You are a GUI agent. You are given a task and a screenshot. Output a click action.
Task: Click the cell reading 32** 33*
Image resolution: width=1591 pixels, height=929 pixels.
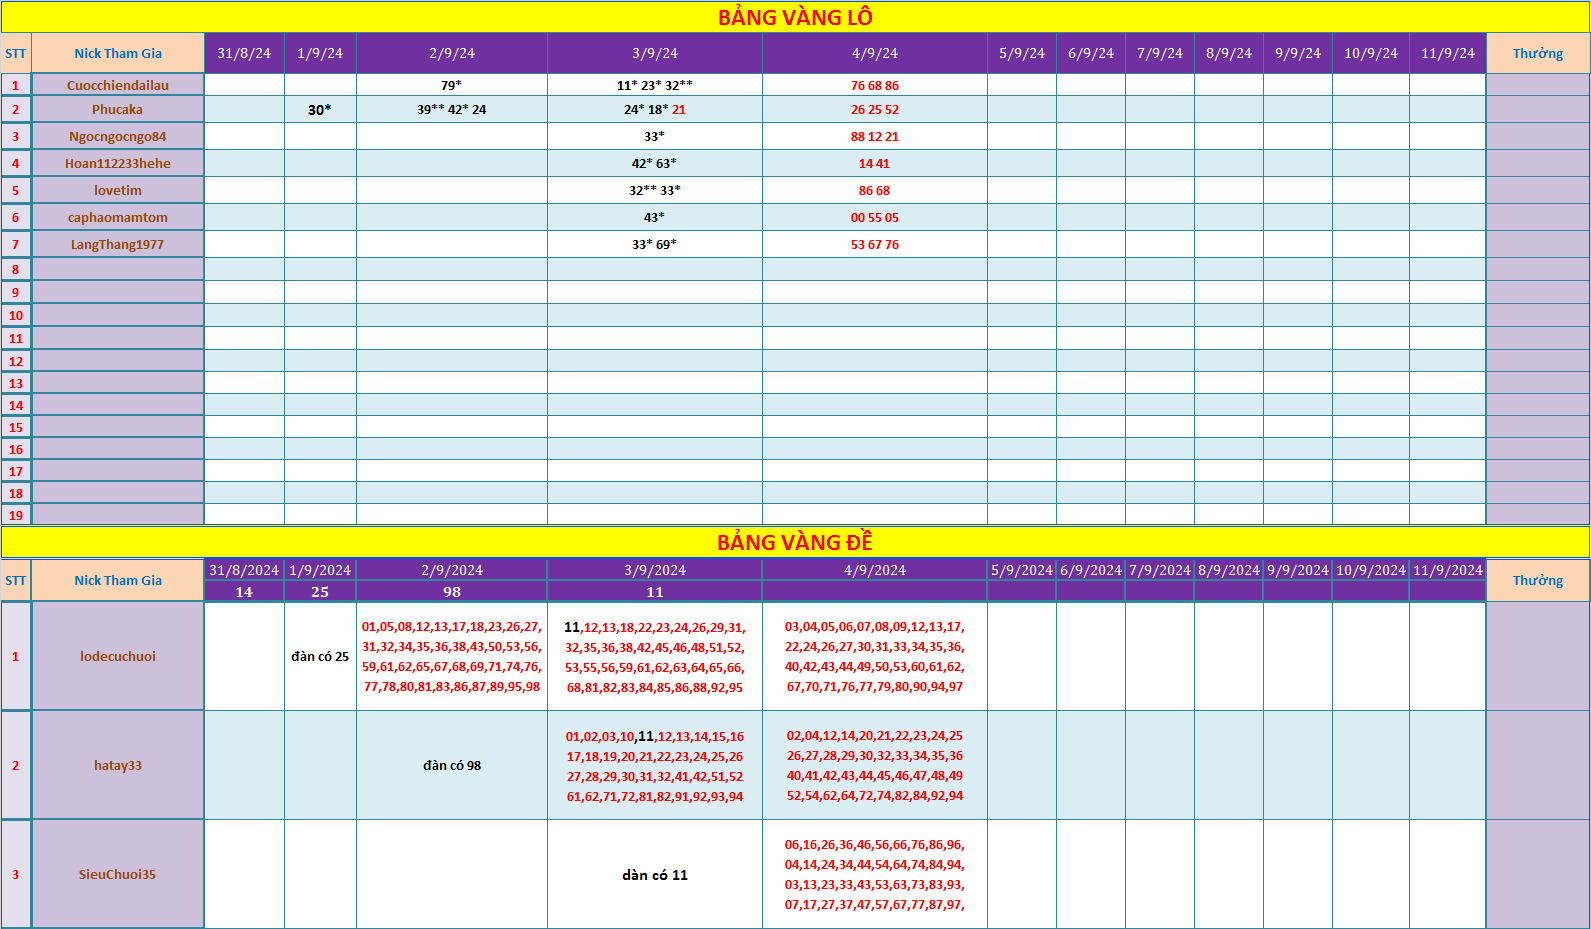point(655,190)
